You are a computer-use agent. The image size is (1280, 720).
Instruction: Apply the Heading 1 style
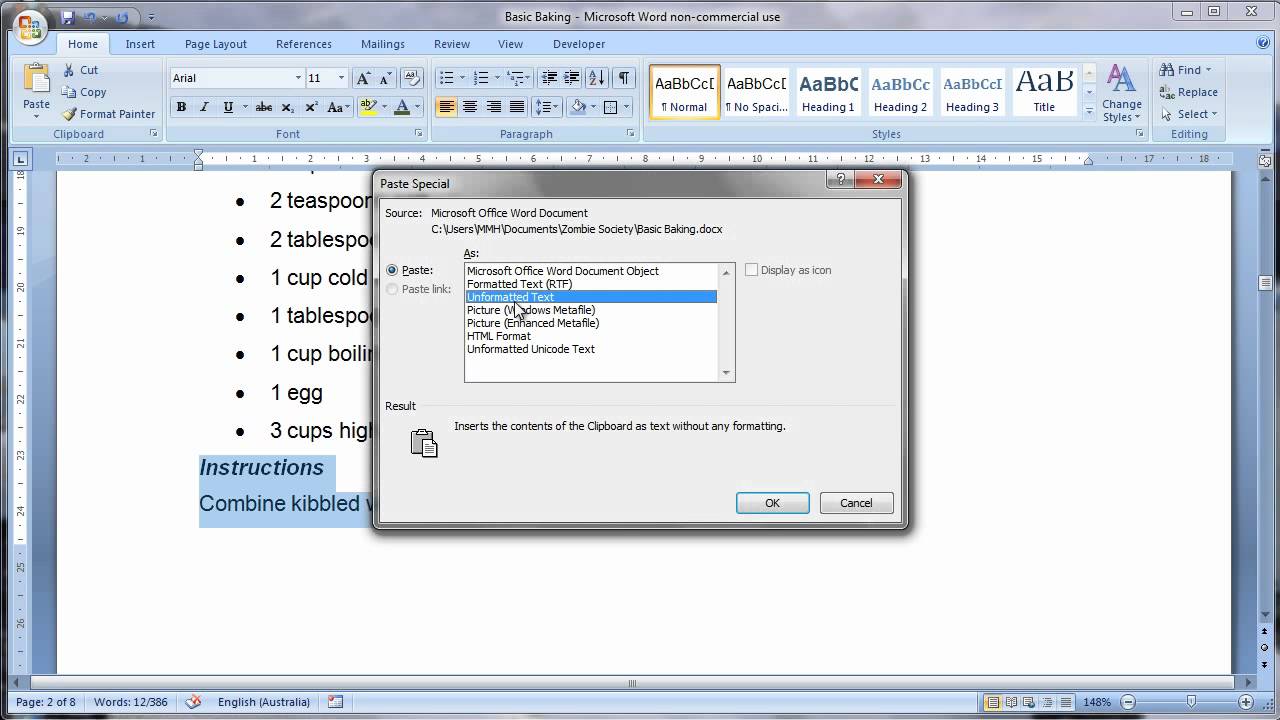tap(828, 93)
